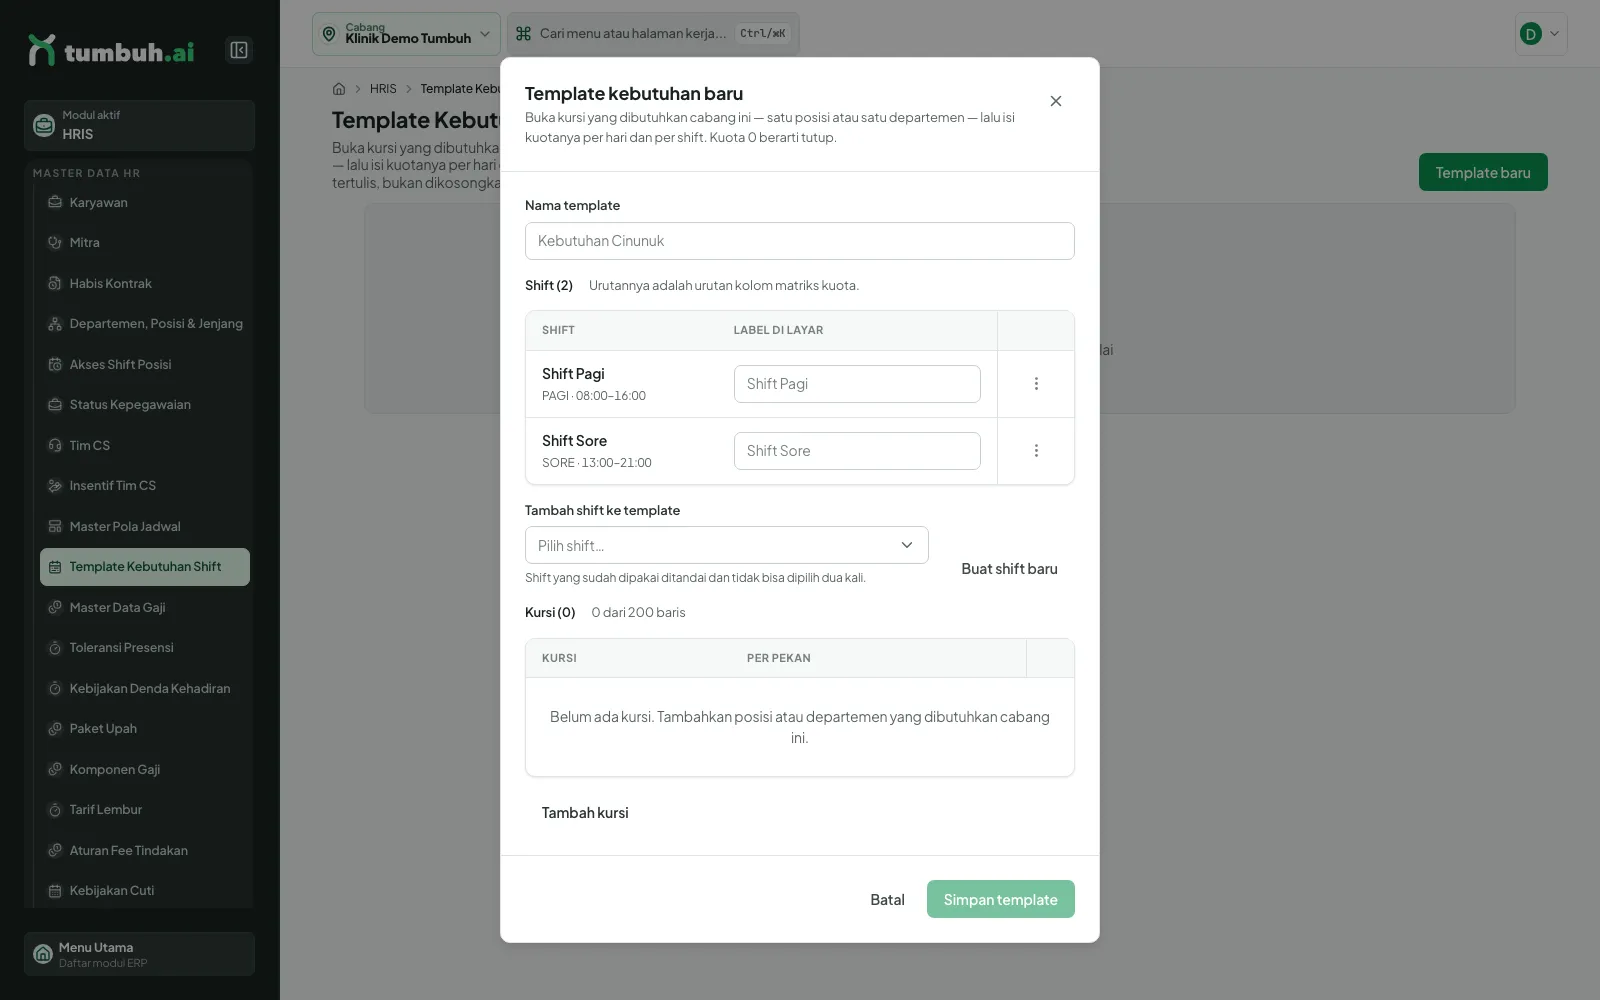Click the 'SORE · 13:00–21:00' text
This screenshot has width=1600, height=1000.
(597, 463)
